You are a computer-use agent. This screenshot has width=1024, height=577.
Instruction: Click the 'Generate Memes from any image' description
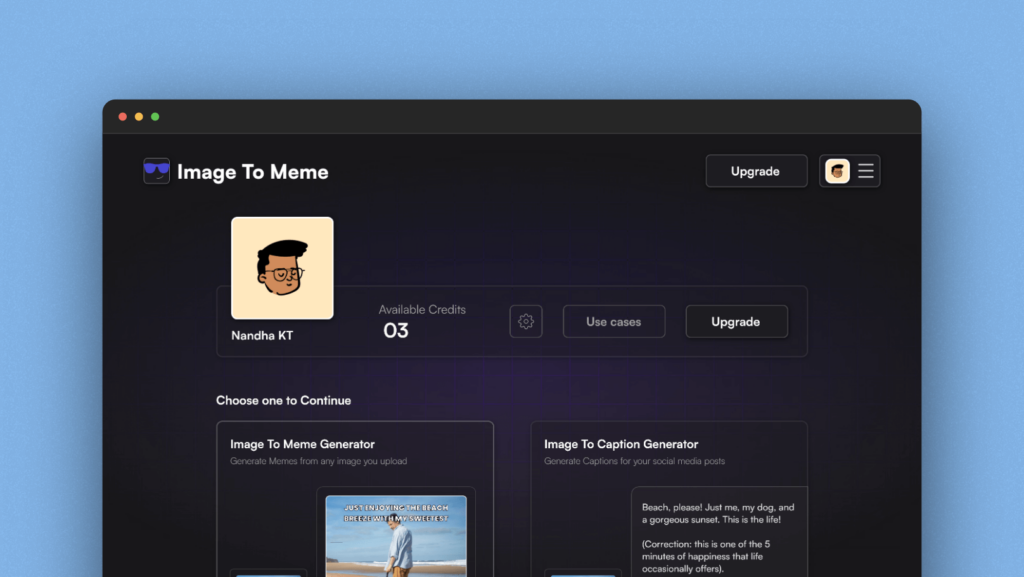[318, 461]
